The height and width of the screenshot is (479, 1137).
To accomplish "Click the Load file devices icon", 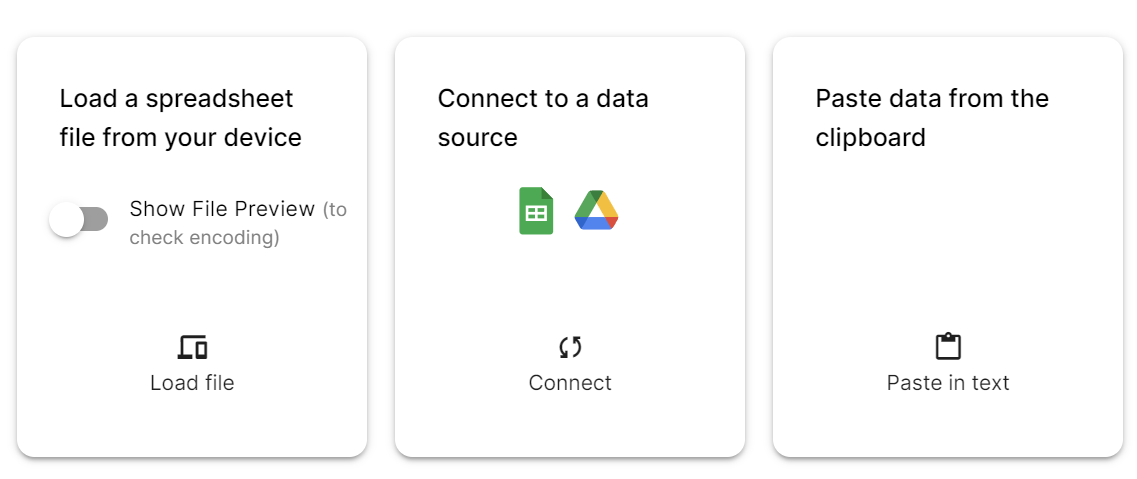I will pyautogui.click(x=192, y=348).
